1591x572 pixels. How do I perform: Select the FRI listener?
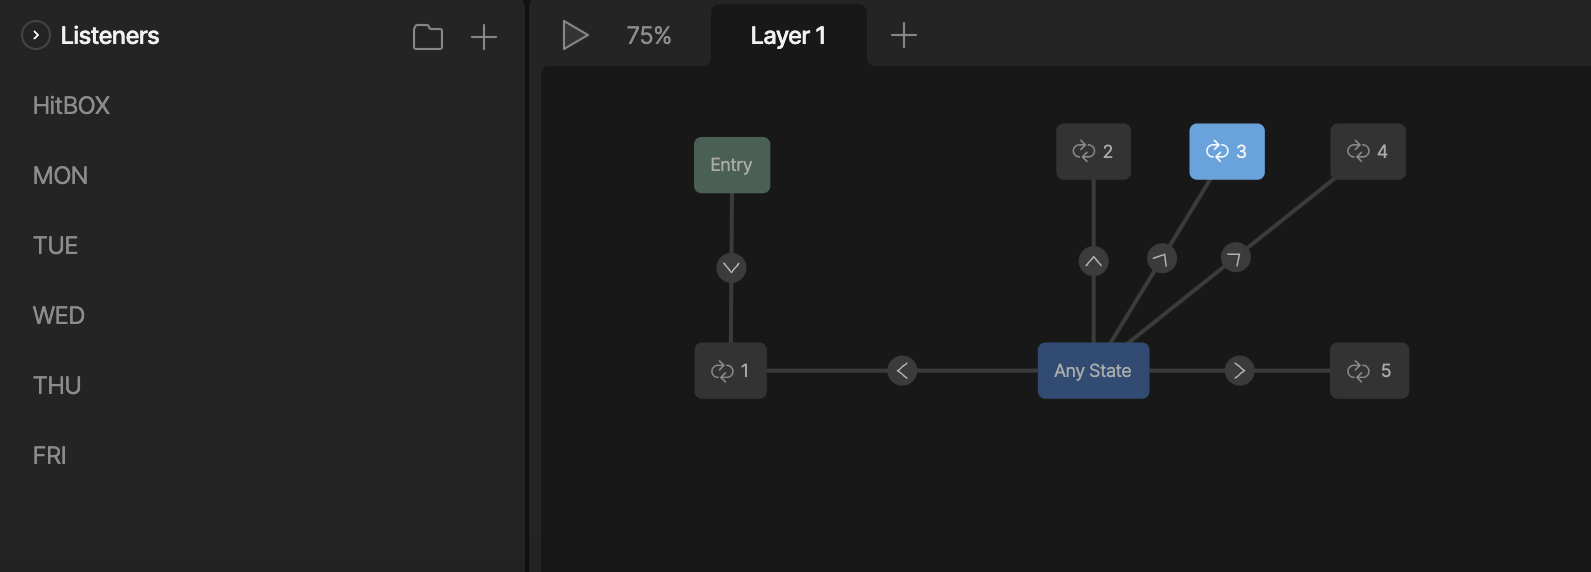pos(49,455)
